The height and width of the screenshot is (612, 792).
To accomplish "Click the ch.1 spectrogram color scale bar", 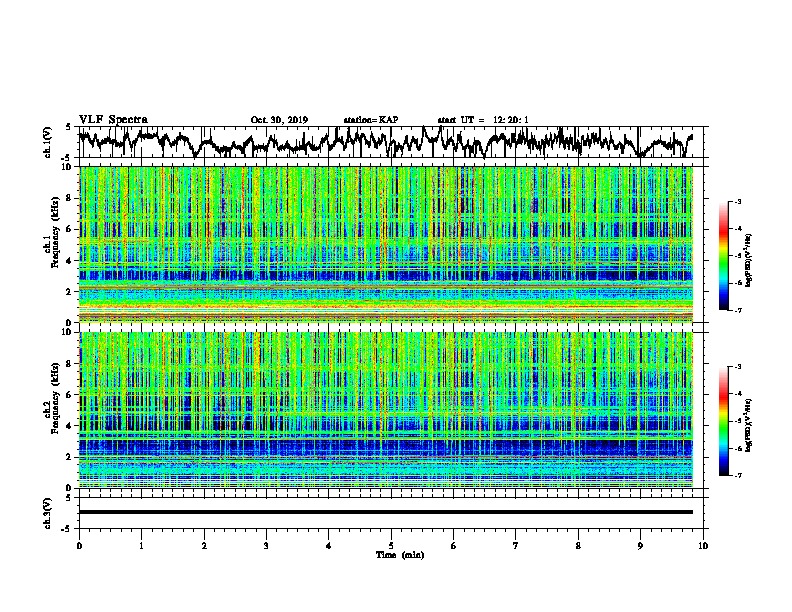I will [x=723, y=256].
